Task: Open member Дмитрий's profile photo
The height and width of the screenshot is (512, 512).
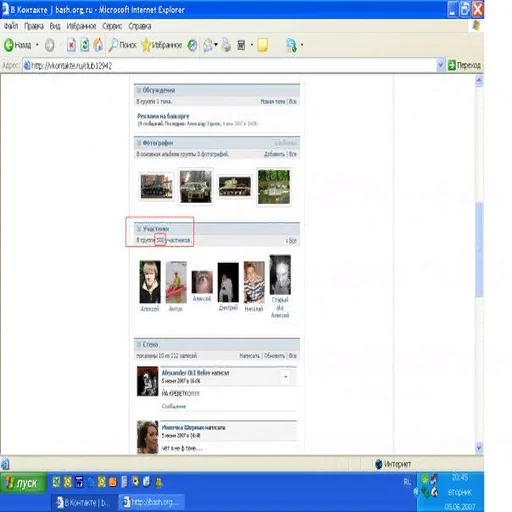Action: tap(228, 282)
